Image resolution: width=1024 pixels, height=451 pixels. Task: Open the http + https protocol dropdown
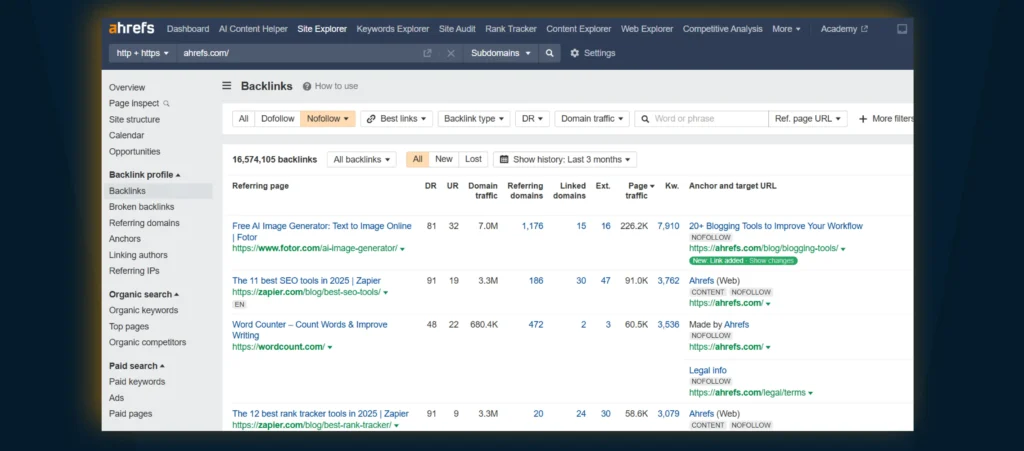point(144,53)
